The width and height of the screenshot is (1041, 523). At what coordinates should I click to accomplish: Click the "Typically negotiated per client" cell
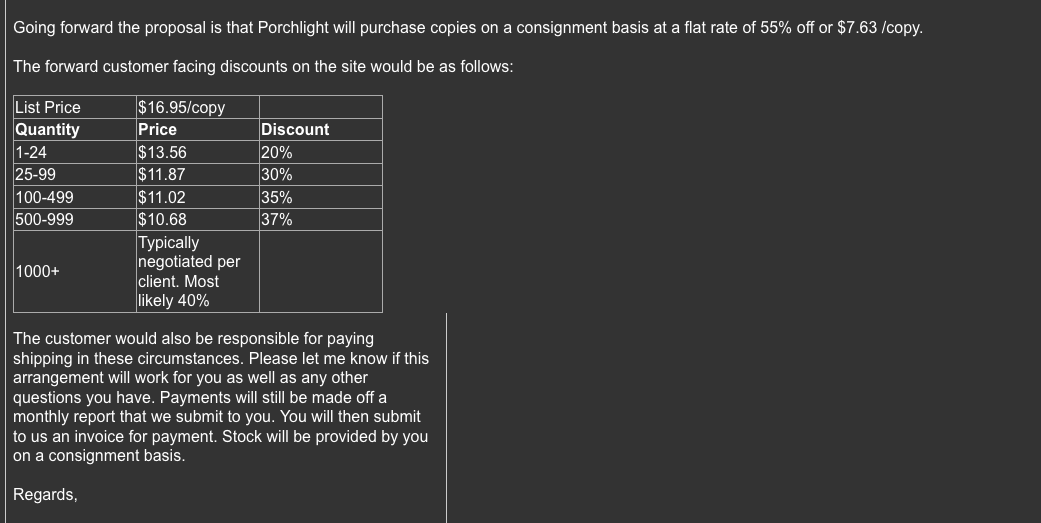(x=189, y=271)
